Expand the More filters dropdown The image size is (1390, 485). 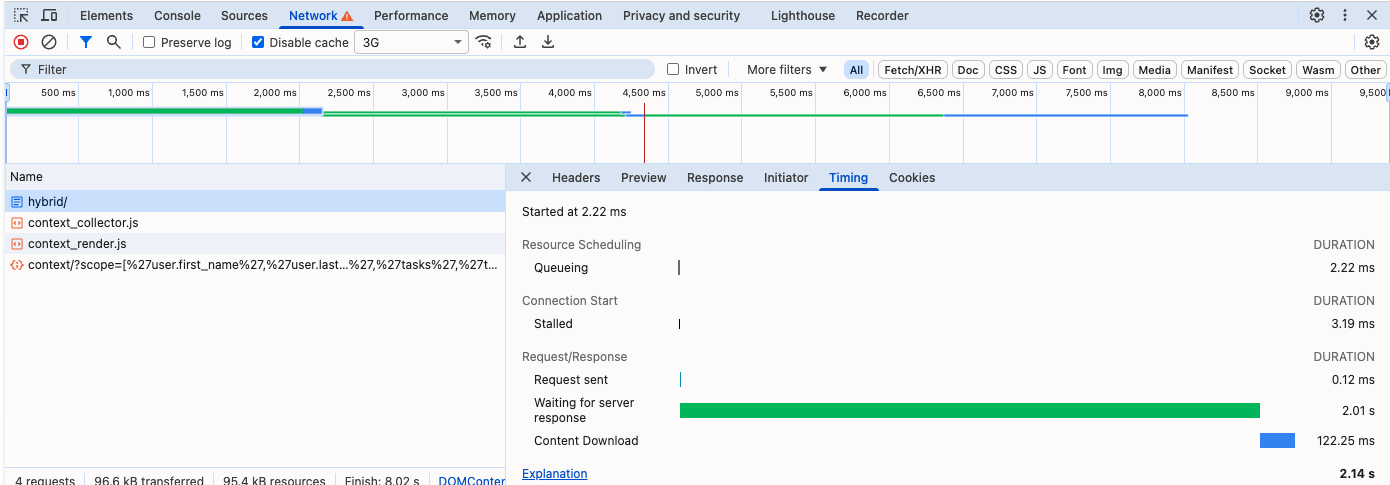pyautogui.click(x=787, y=70)
